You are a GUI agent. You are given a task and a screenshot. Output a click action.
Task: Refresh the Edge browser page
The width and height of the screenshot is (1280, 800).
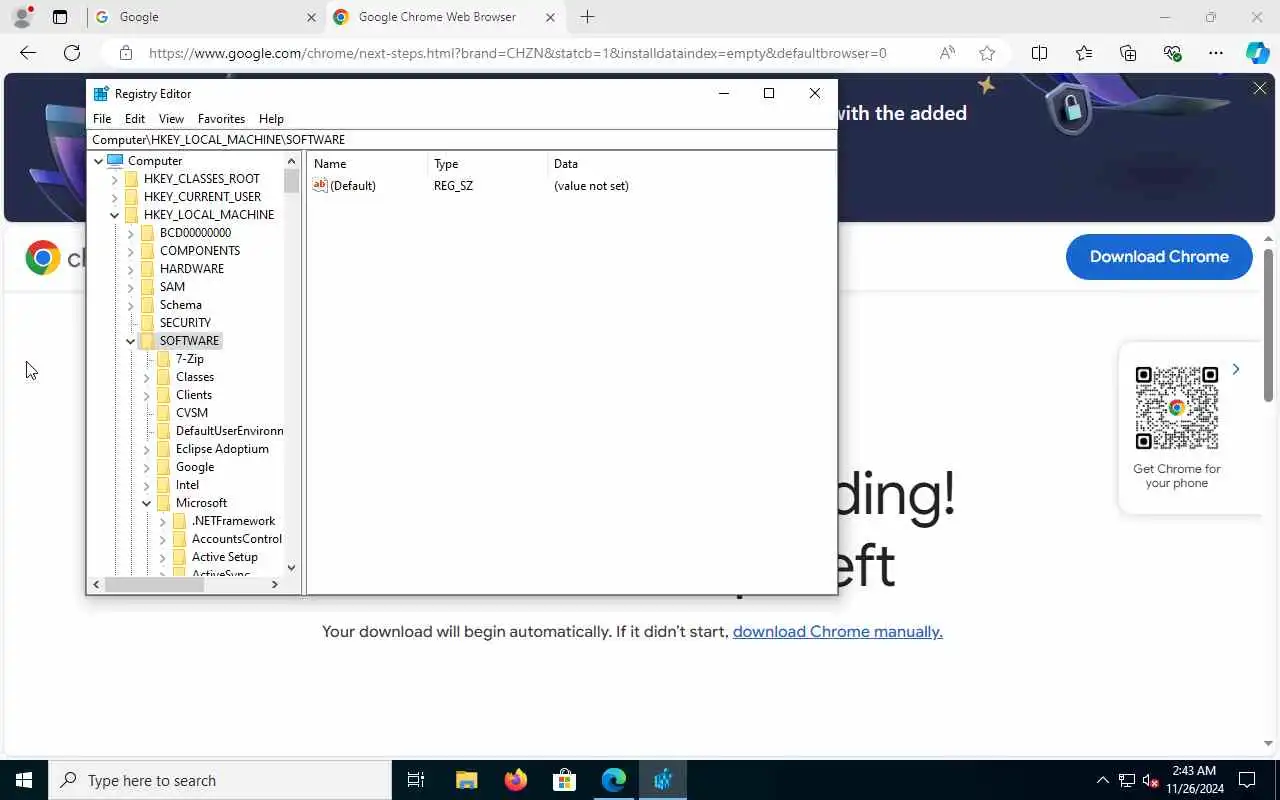pos(72,53)
